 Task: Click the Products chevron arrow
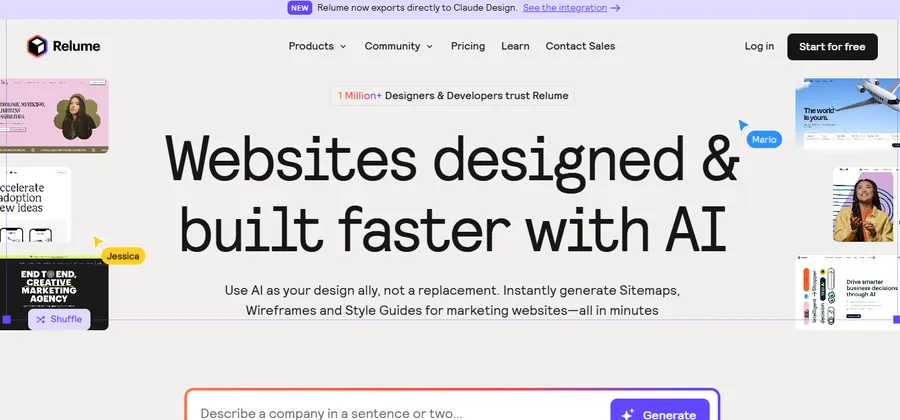(x=343, y=46)
